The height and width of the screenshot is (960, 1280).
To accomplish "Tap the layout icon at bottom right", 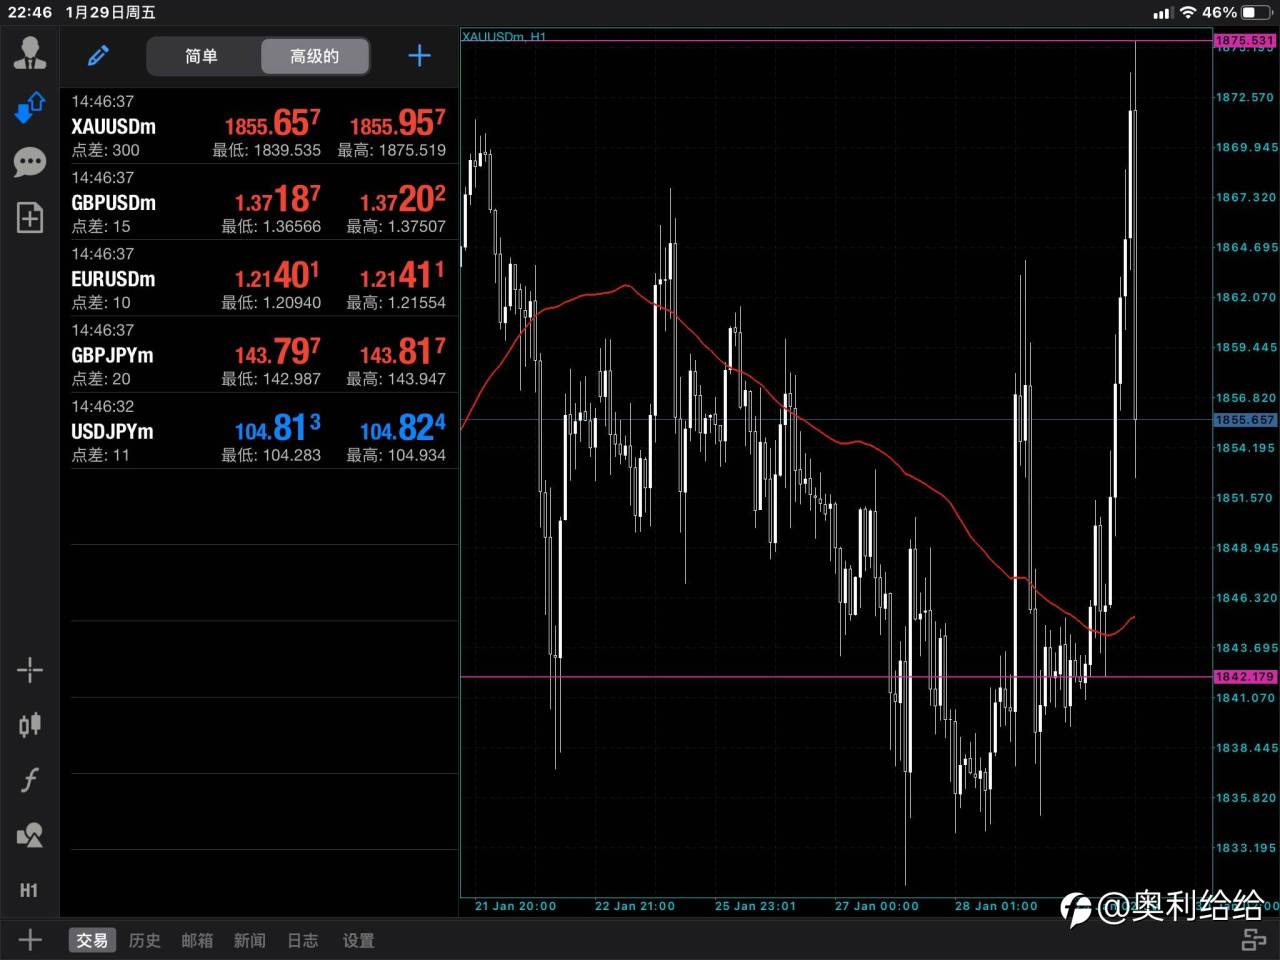I will (x=1253, y=940).
